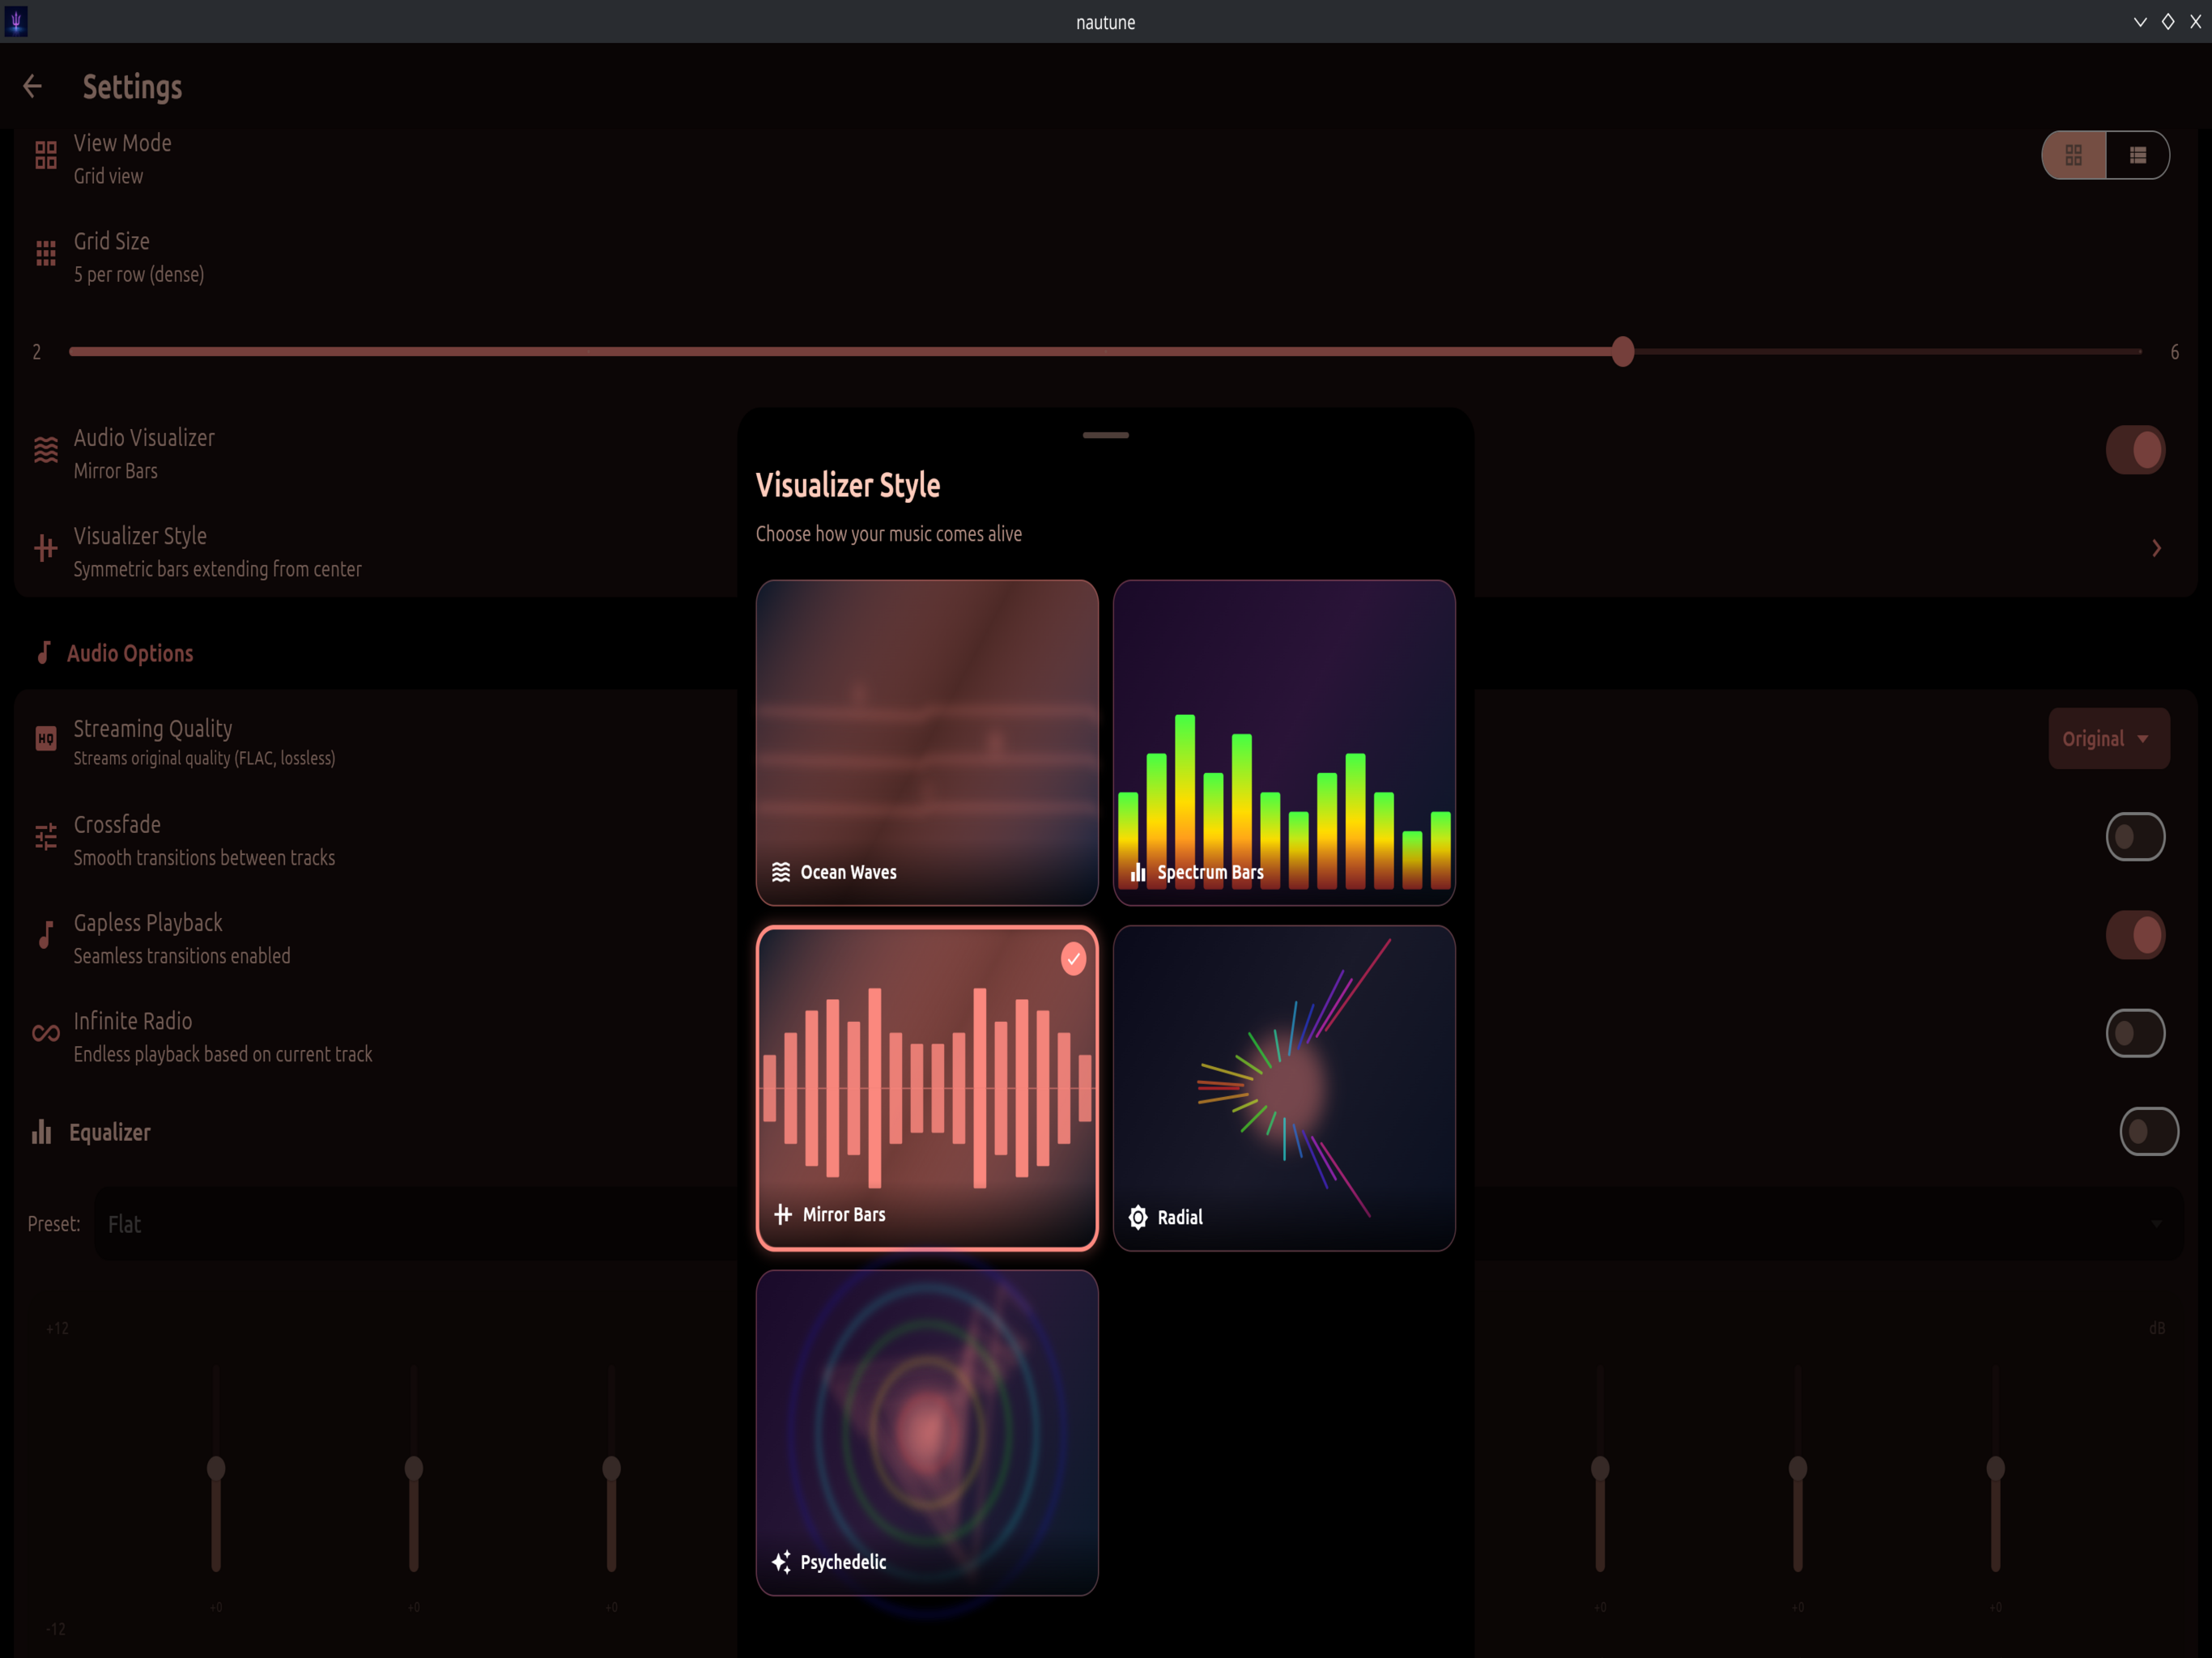Click the Crossfade sliders icon
Viewport: 2212px width, 1658px height.
46,837
